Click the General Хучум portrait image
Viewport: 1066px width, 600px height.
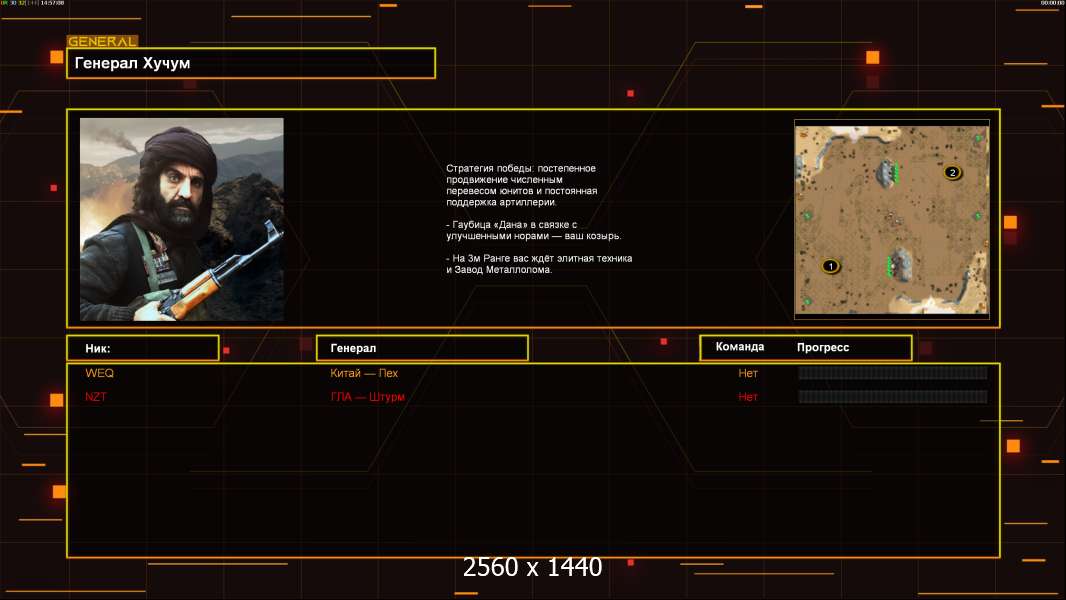(182, 219)
